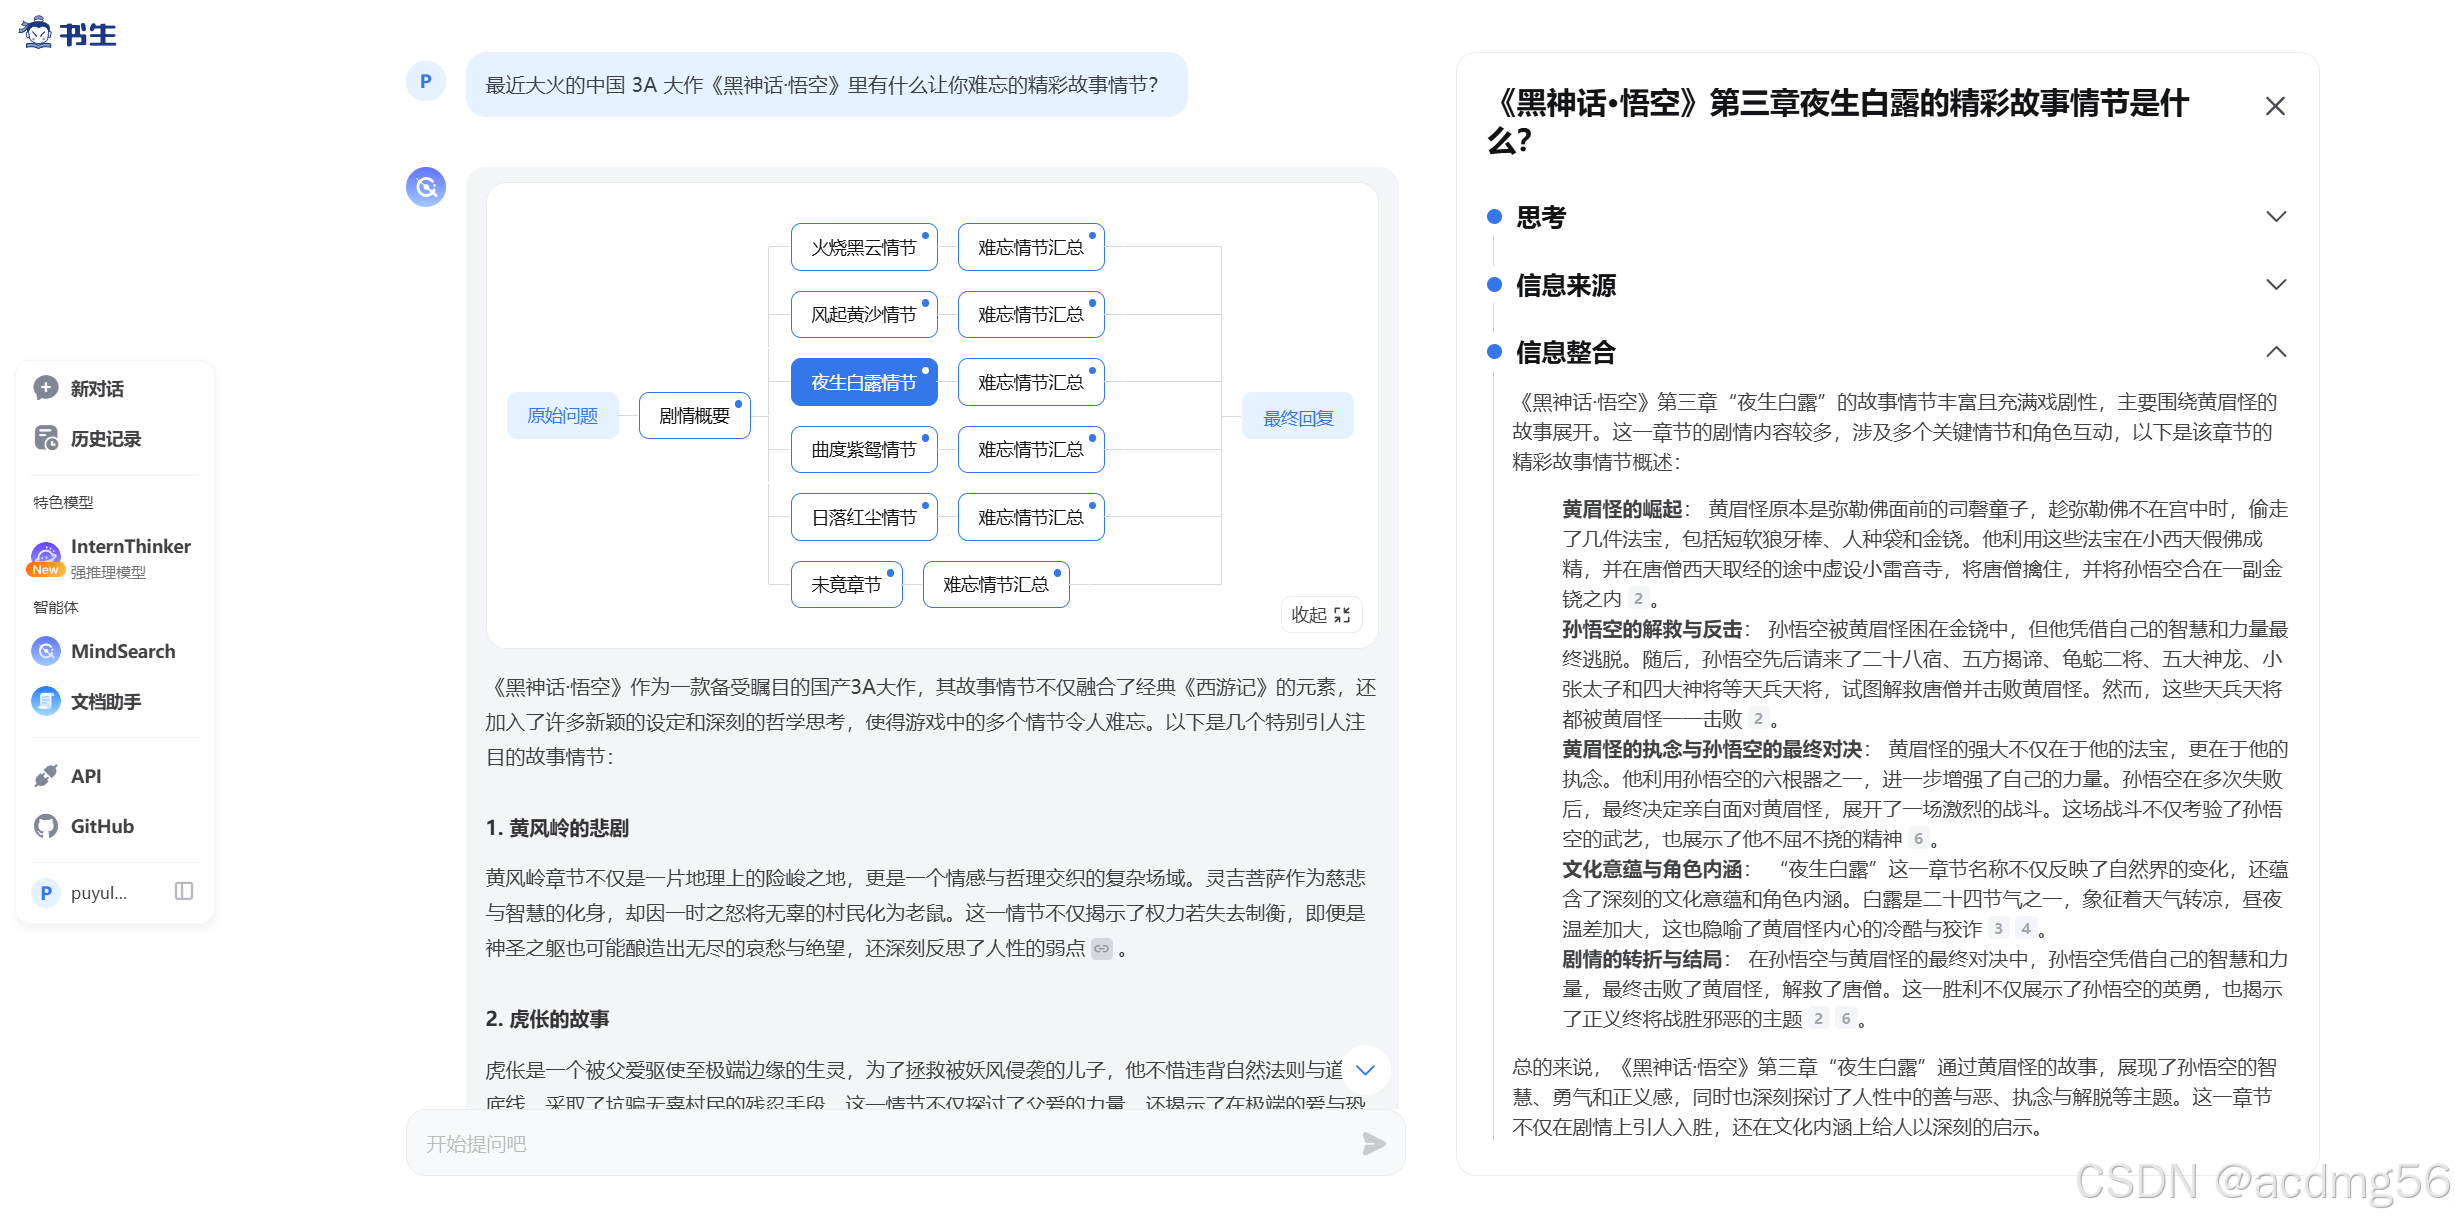This screenshot has height=1222, width=2455.
Task: Click the citation link icon after 人性的弱点
Action: 1101,949
